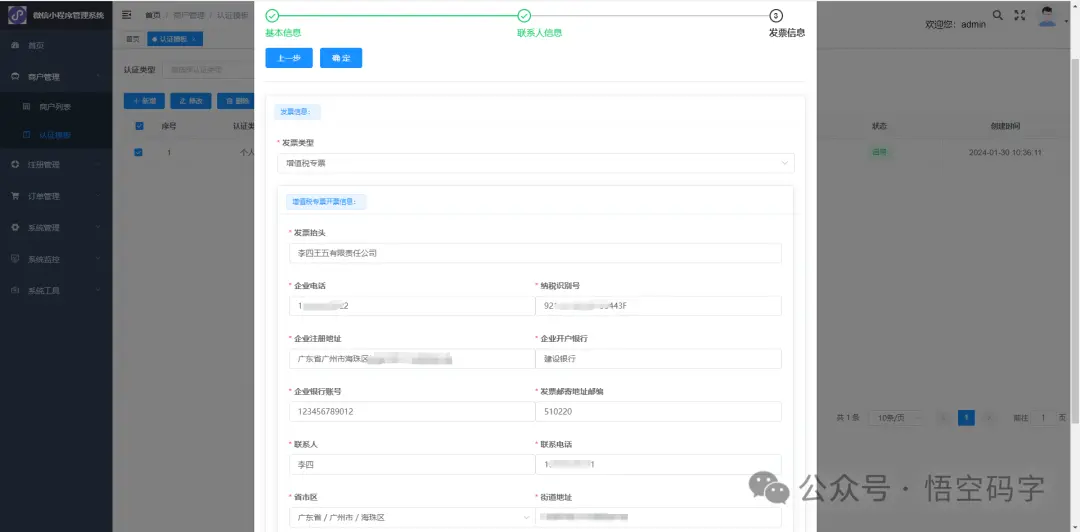Screen dimensions: 1080x532
Task: Open the 认证类型 filter select
Action: pyautogui.click(x=208, y=70)
